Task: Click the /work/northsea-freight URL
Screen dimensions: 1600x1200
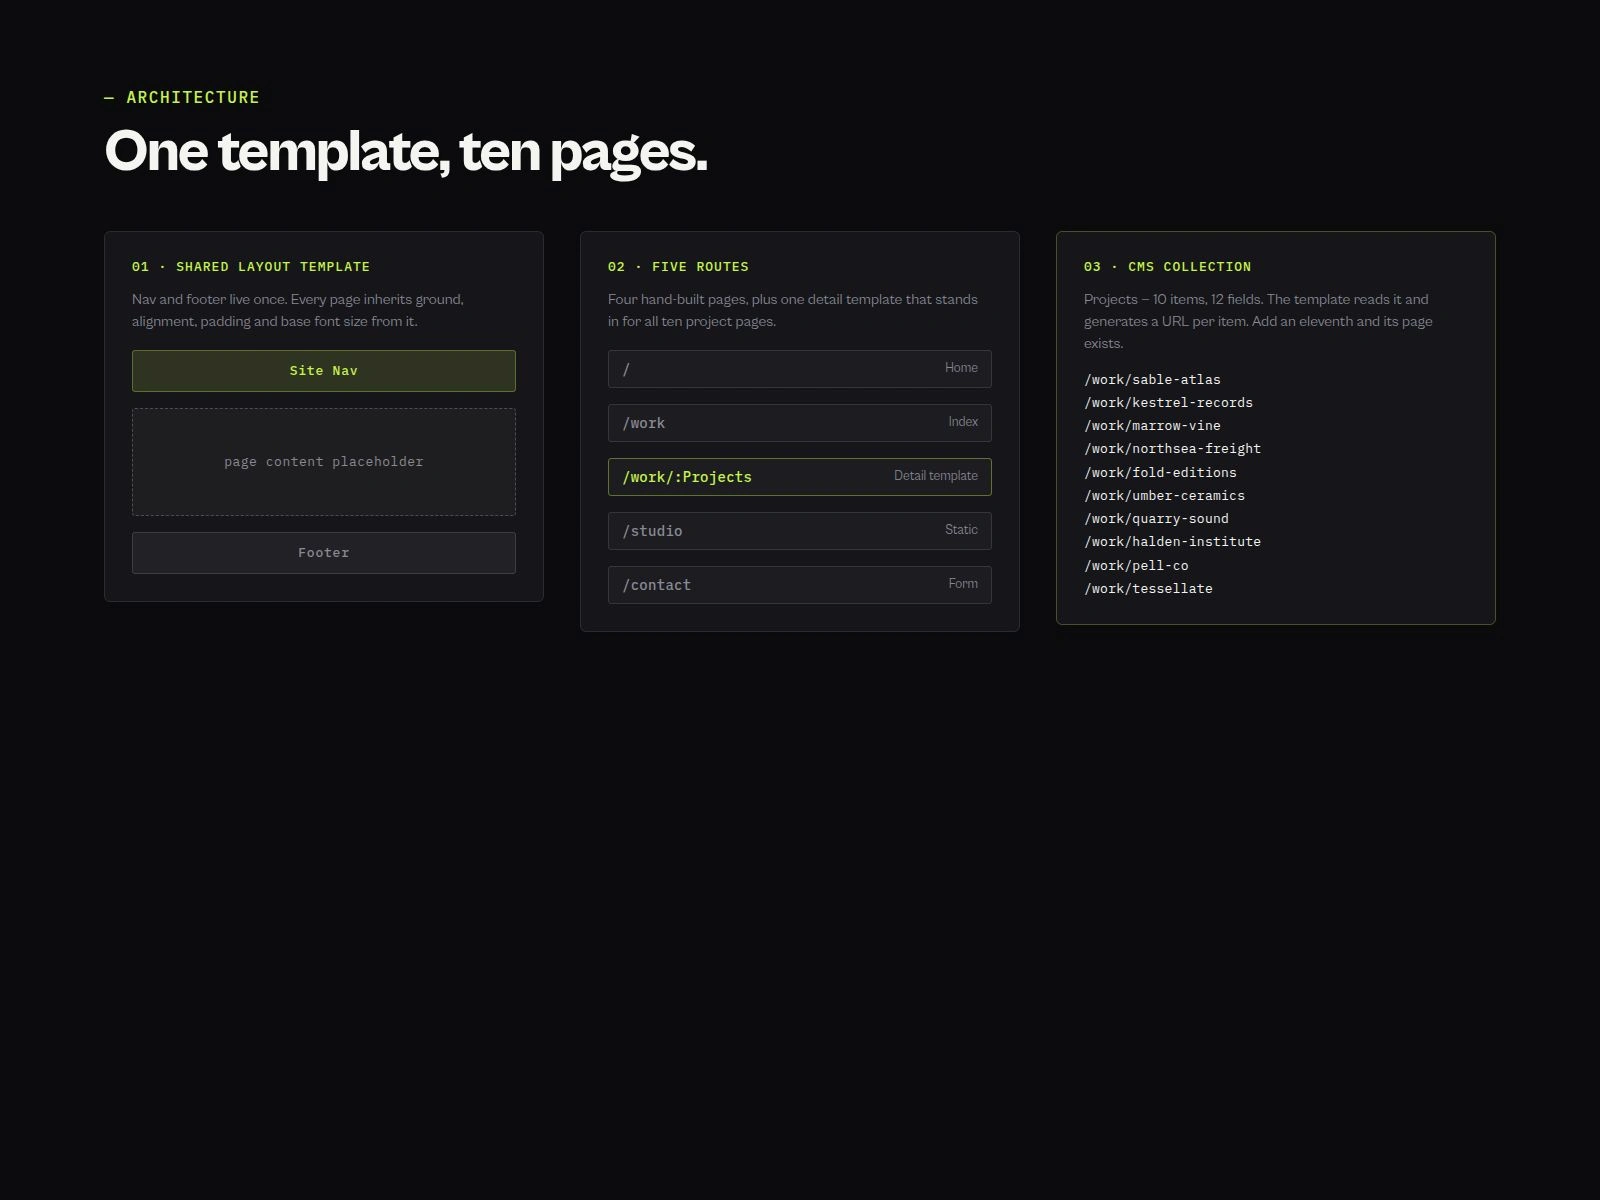Action: tap(1172, 449)
